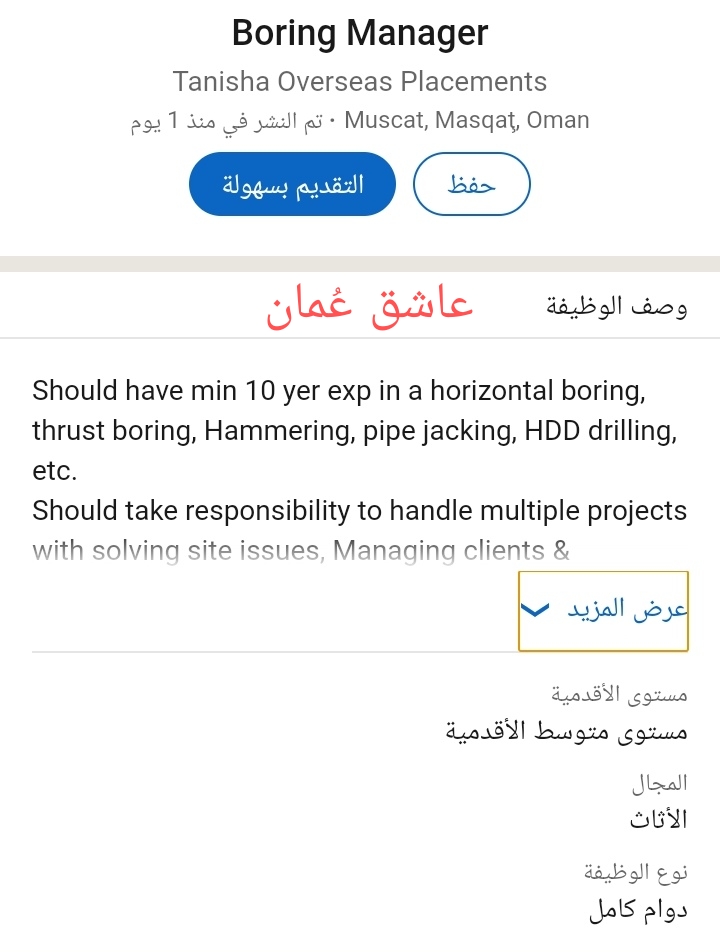
Task: Expand the description via the chevron arrow
Action: 538,610
